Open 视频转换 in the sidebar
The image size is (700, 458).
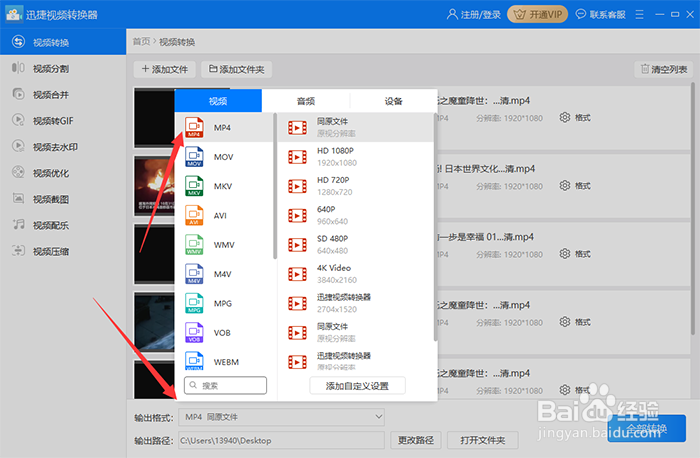tap(63, 42)
